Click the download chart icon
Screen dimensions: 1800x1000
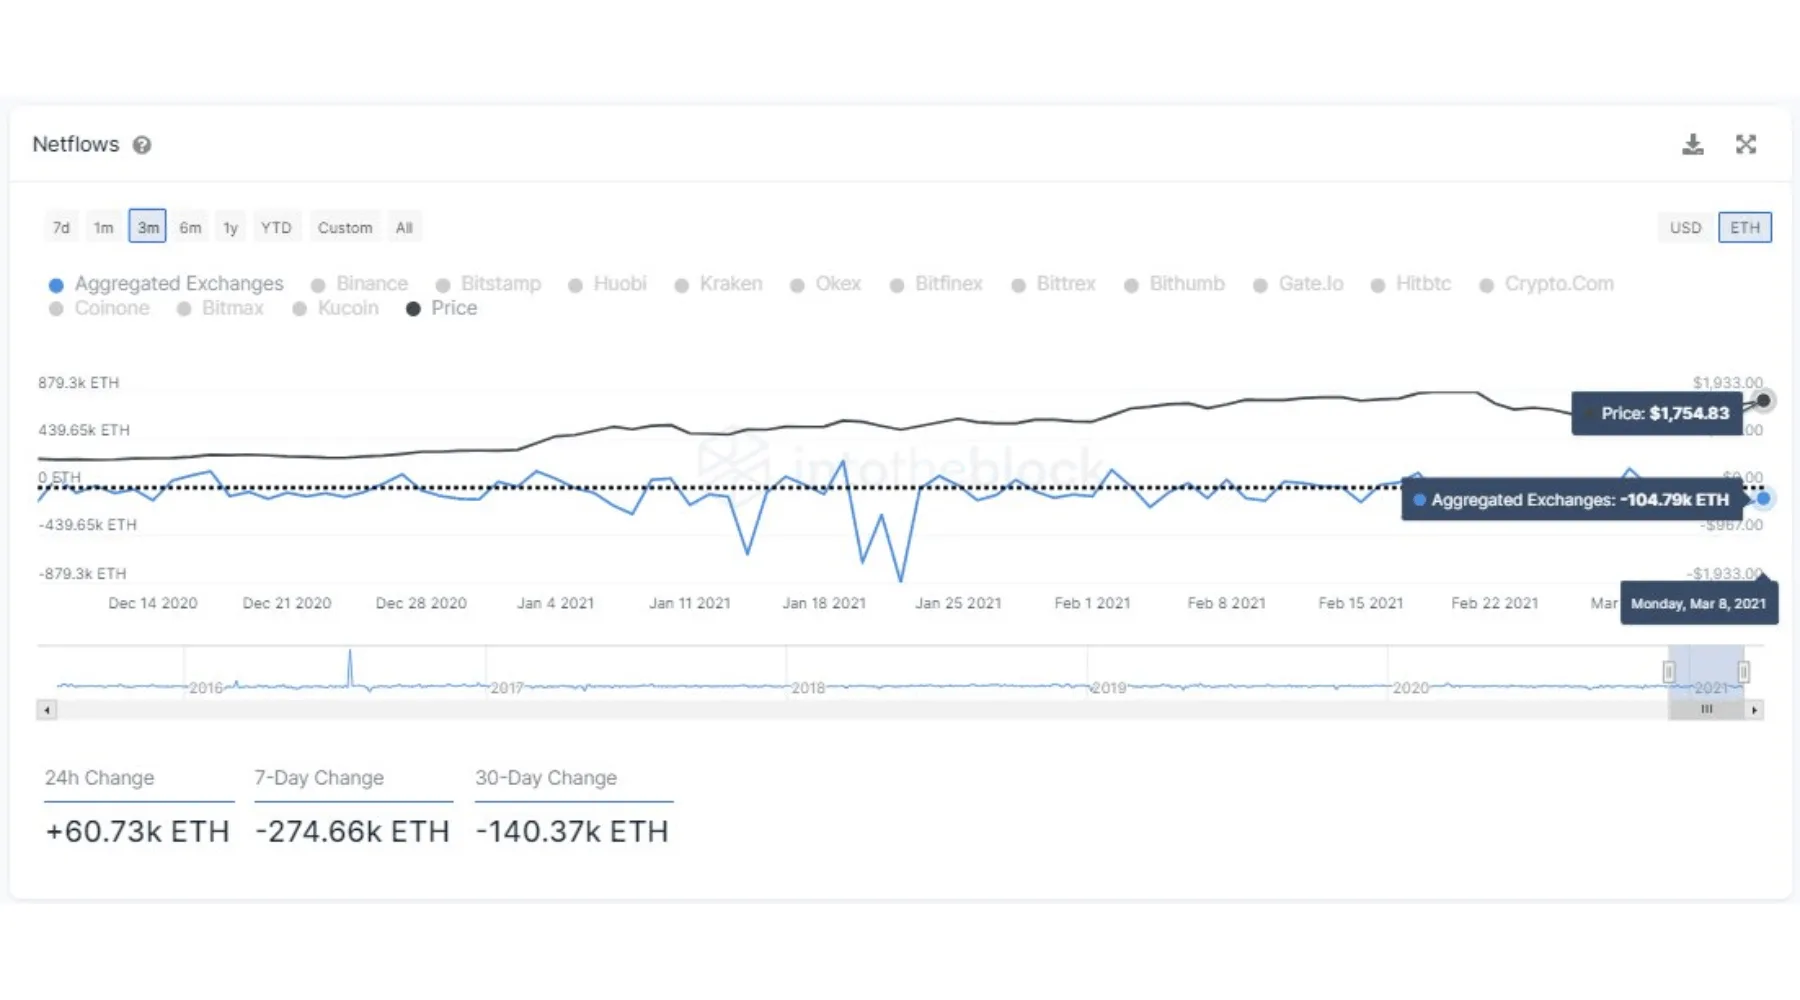[x=1692, y=145]
